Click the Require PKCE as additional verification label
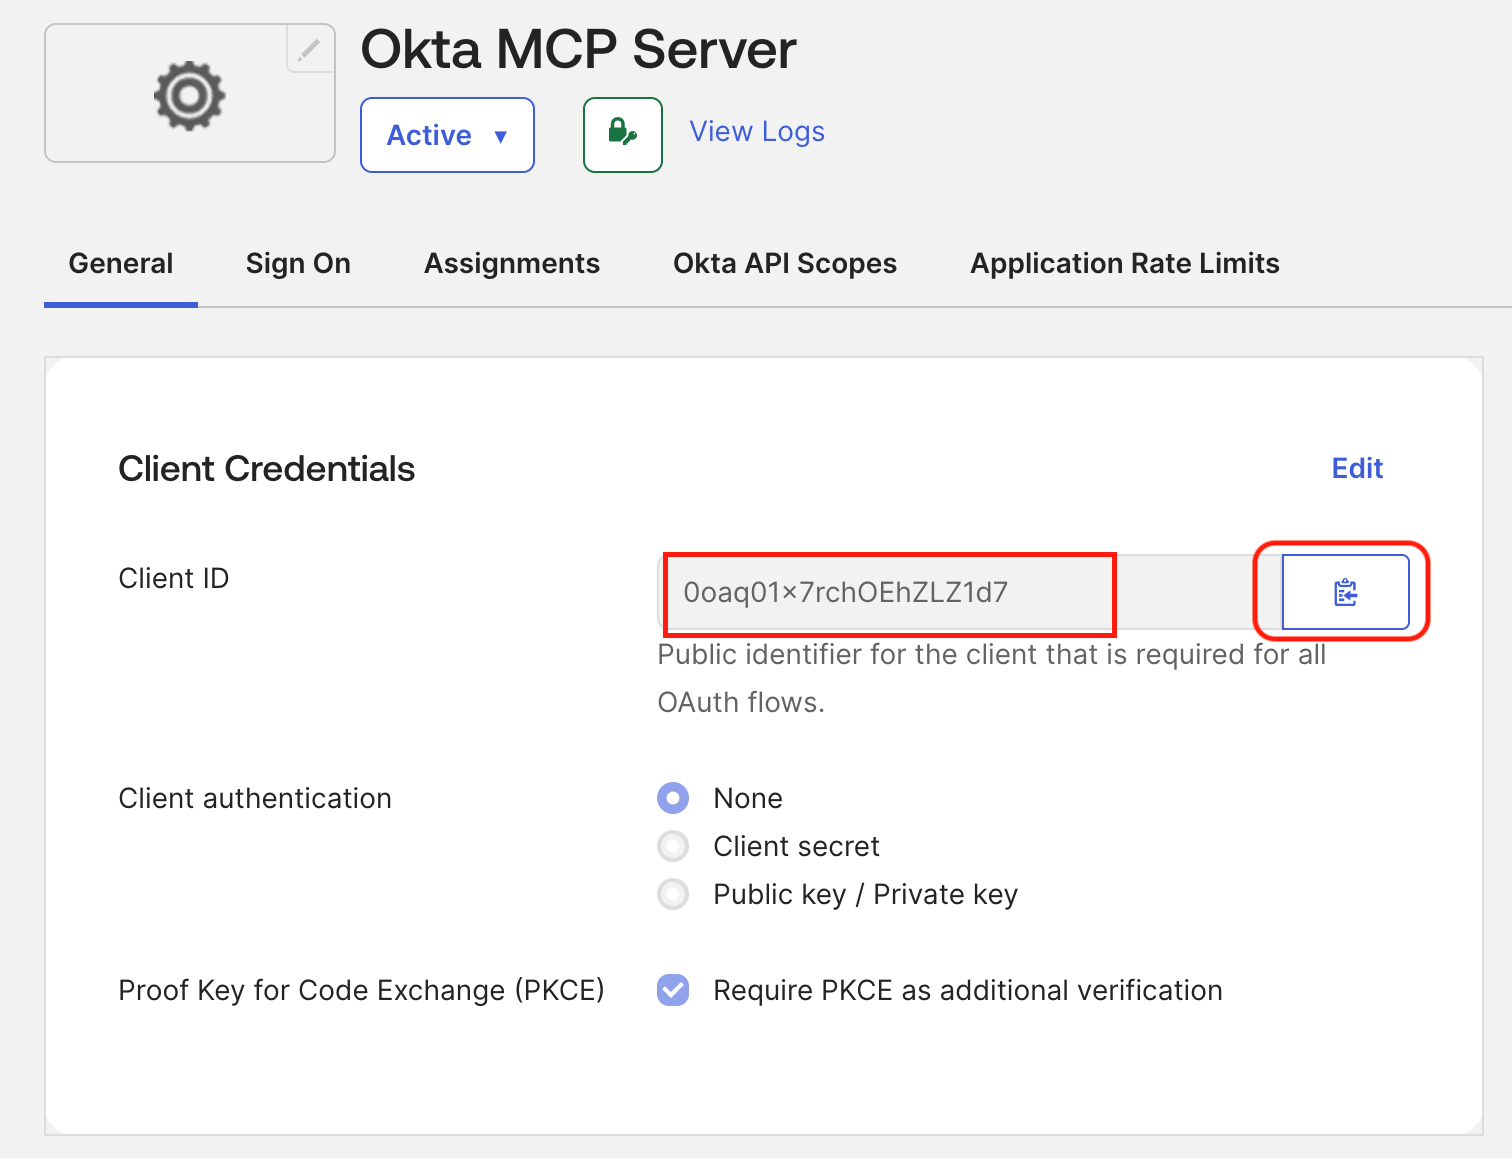The height and width of the screenshot is (1158, 1512). click(x=967, y=990)
